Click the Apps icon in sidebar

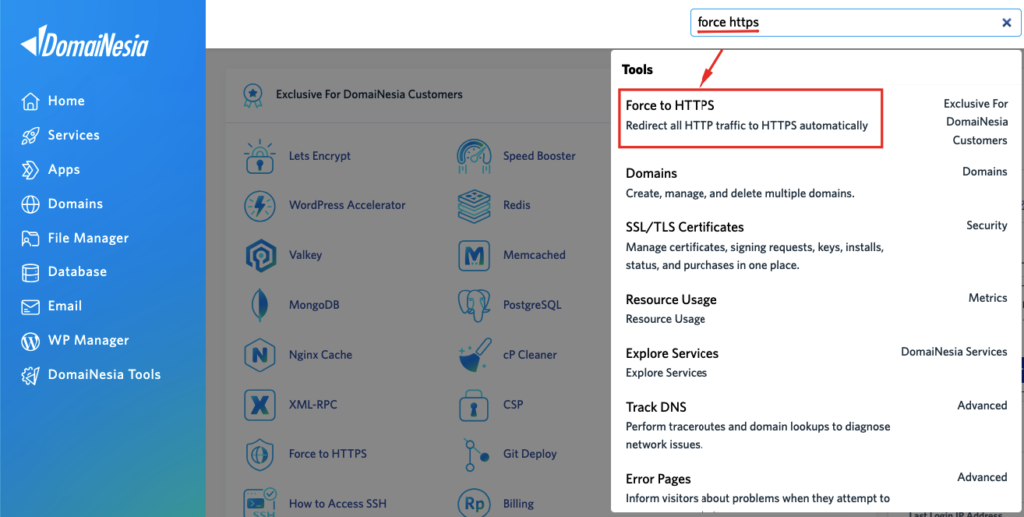tap(30, 170)
